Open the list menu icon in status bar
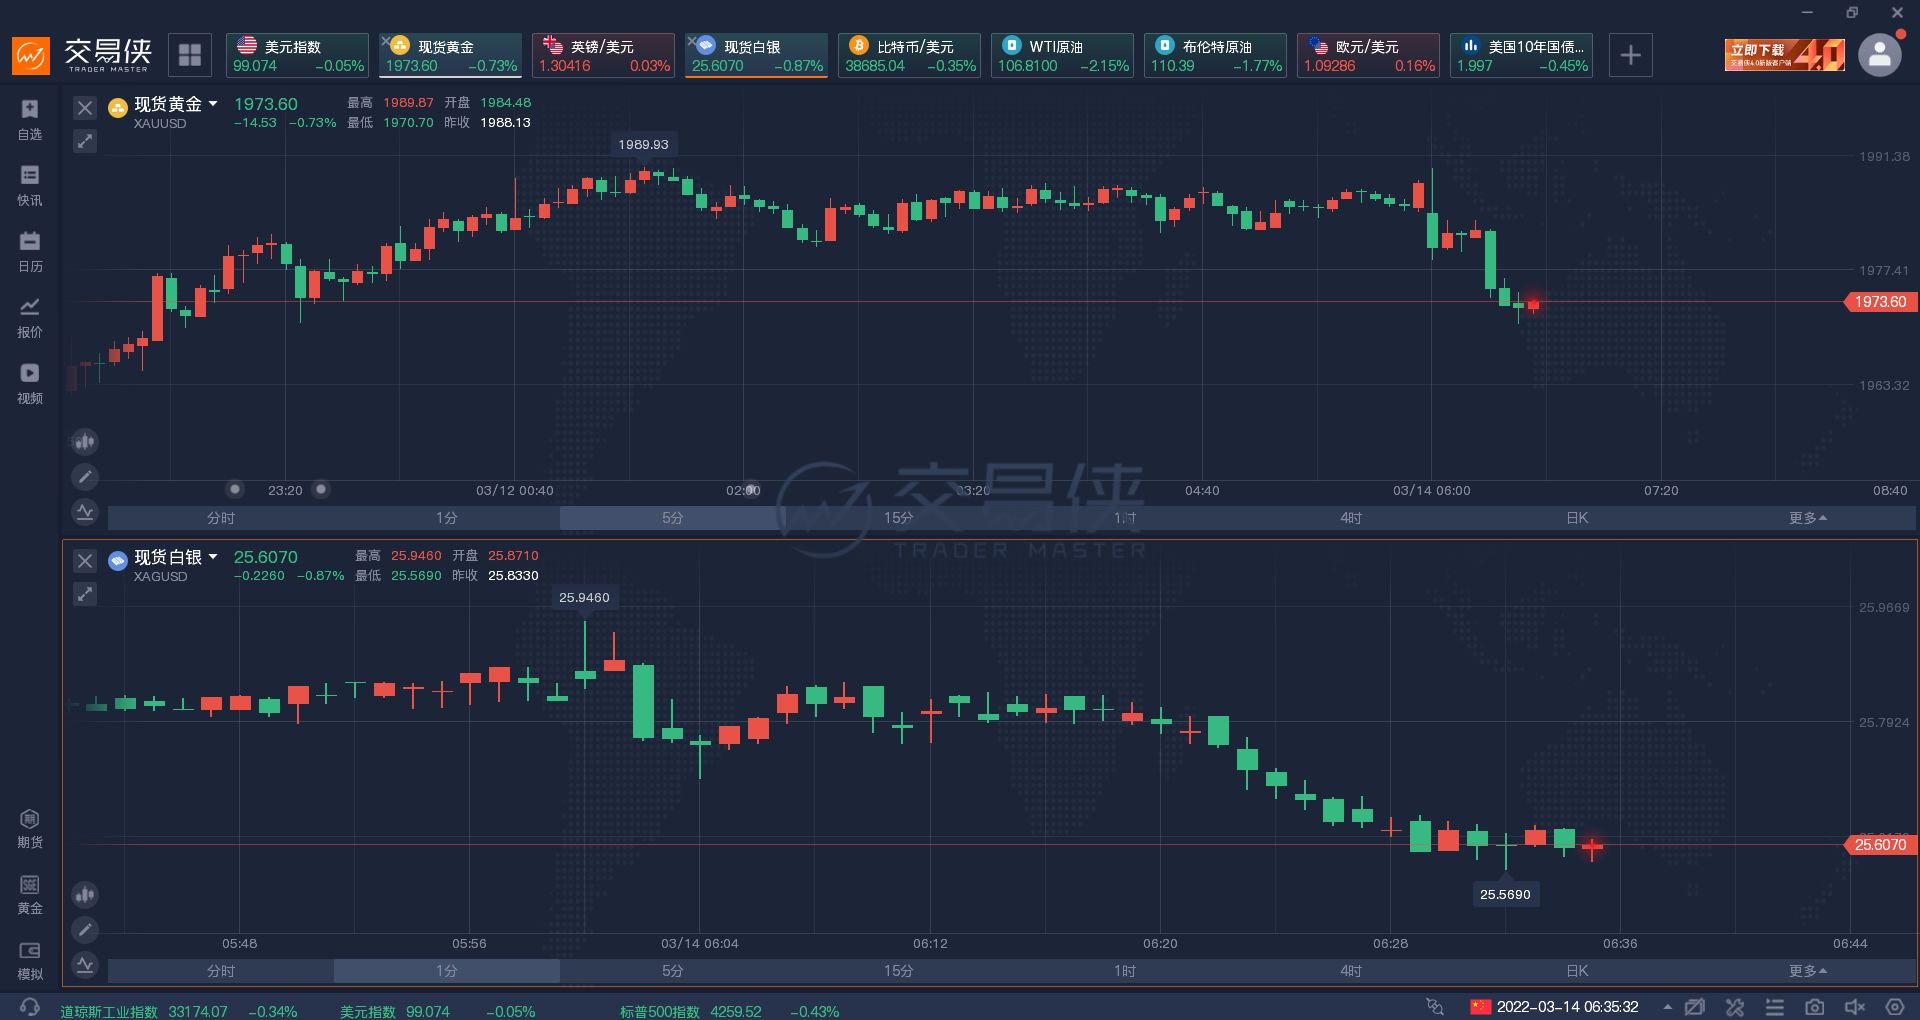 [1775, 1007]
